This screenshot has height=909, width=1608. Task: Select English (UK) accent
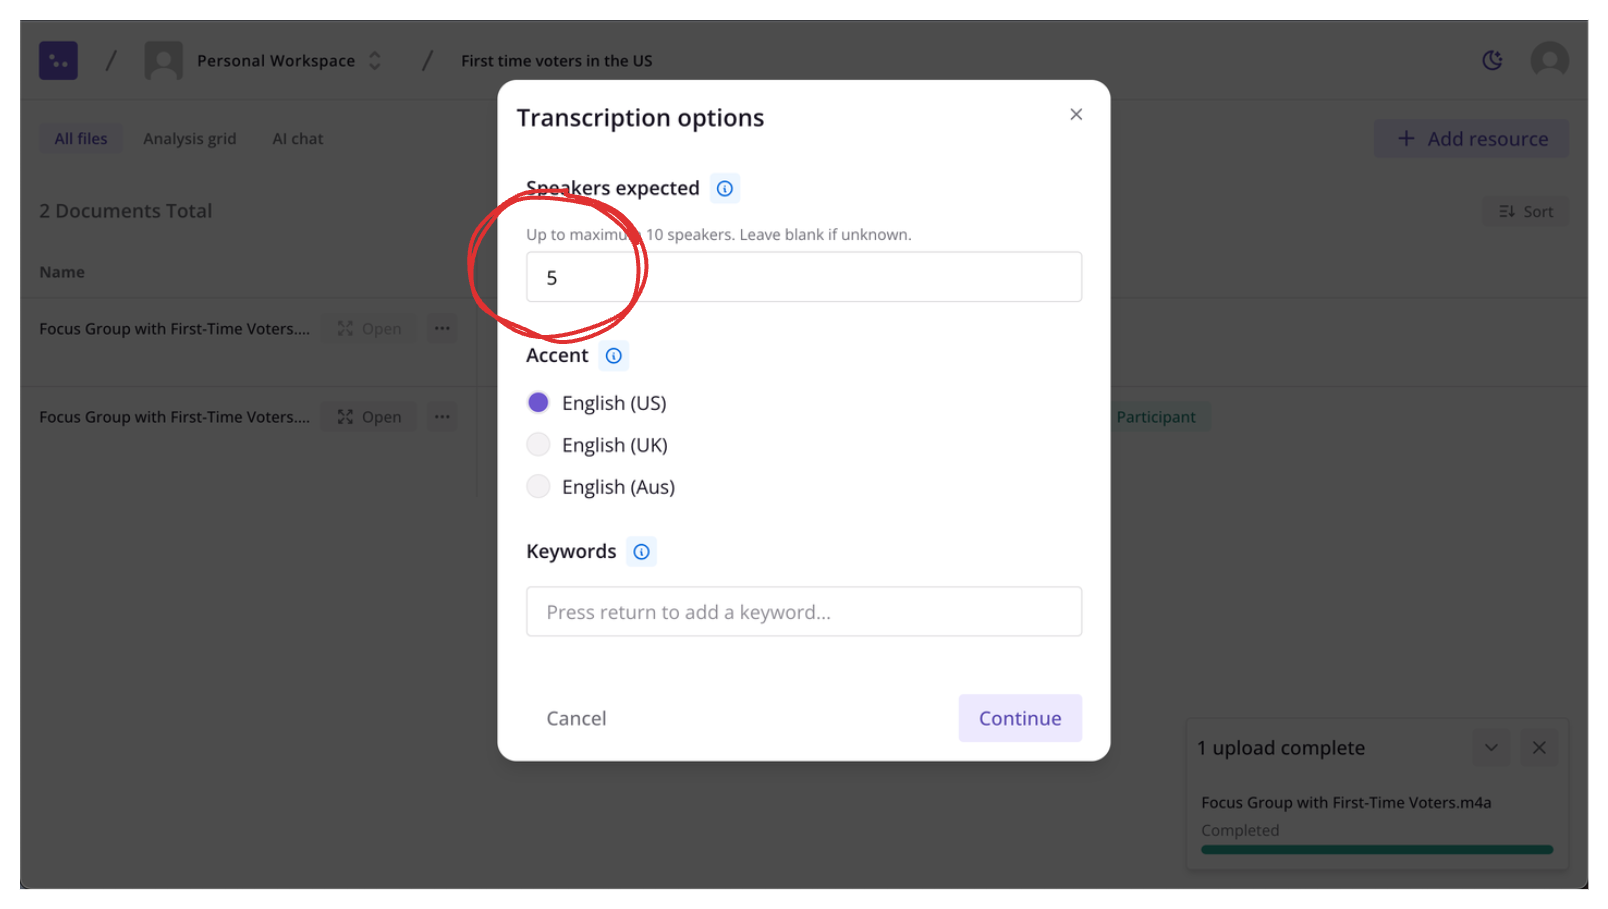(538, 445)
